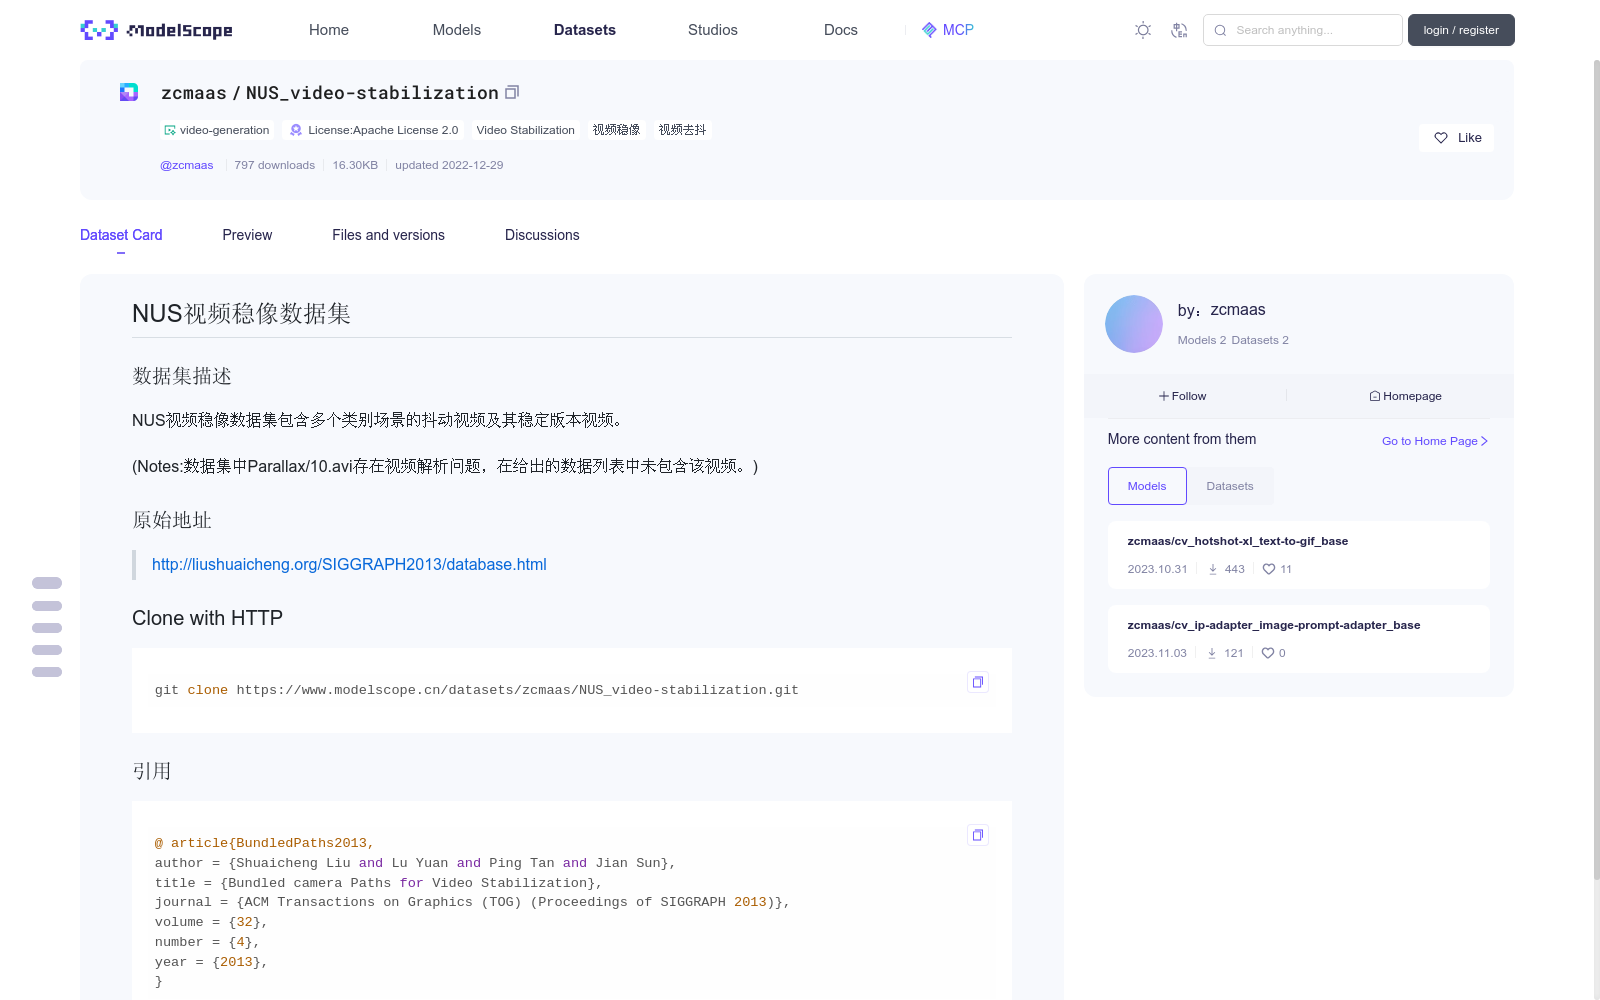Click the login / register button
The height and width of the screenshot is (1000, 1600).
pyautogui.click(x=1461, y=30)
